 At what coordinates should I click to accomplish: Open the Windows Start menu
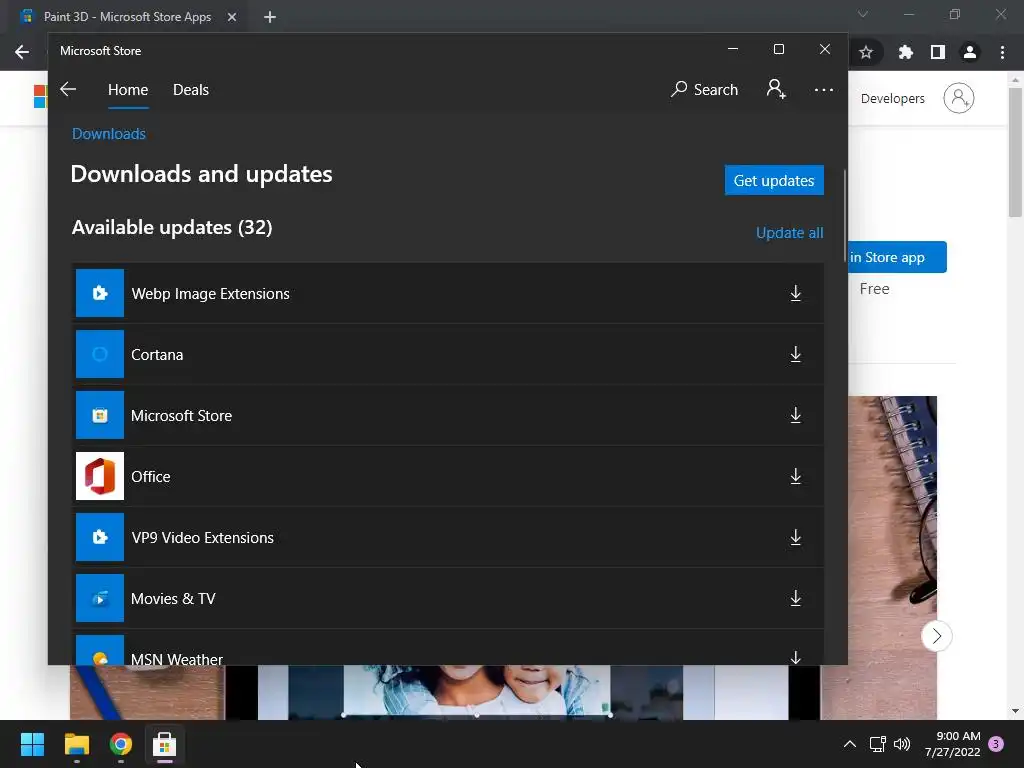[x=32, y=744]
